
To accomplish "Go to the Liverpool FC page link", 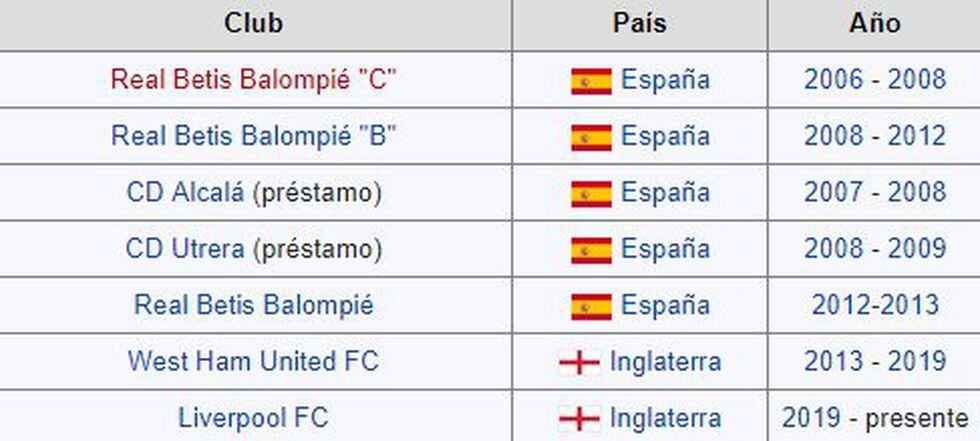I will 253,417.
